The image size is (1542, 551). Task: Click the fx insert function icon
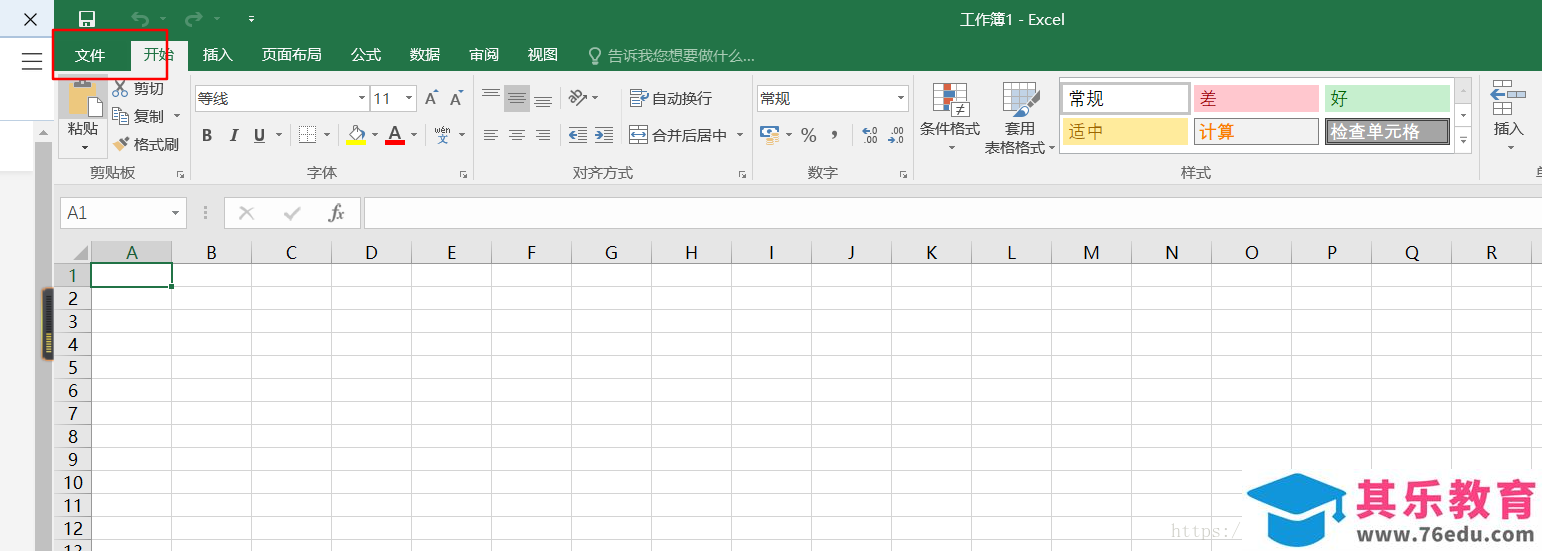click(x=337, y=213)
